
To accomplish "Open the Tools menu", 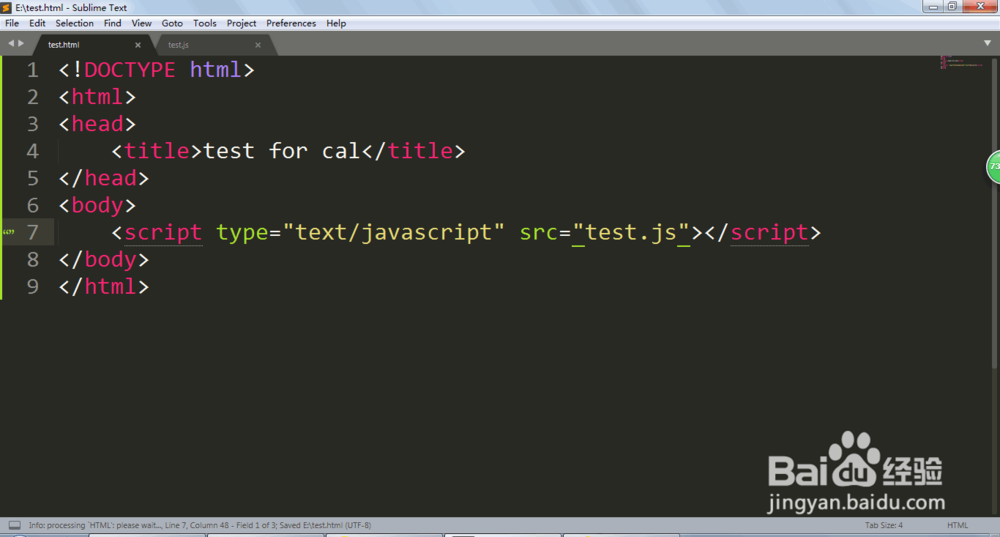I will [x=205, y=23].
